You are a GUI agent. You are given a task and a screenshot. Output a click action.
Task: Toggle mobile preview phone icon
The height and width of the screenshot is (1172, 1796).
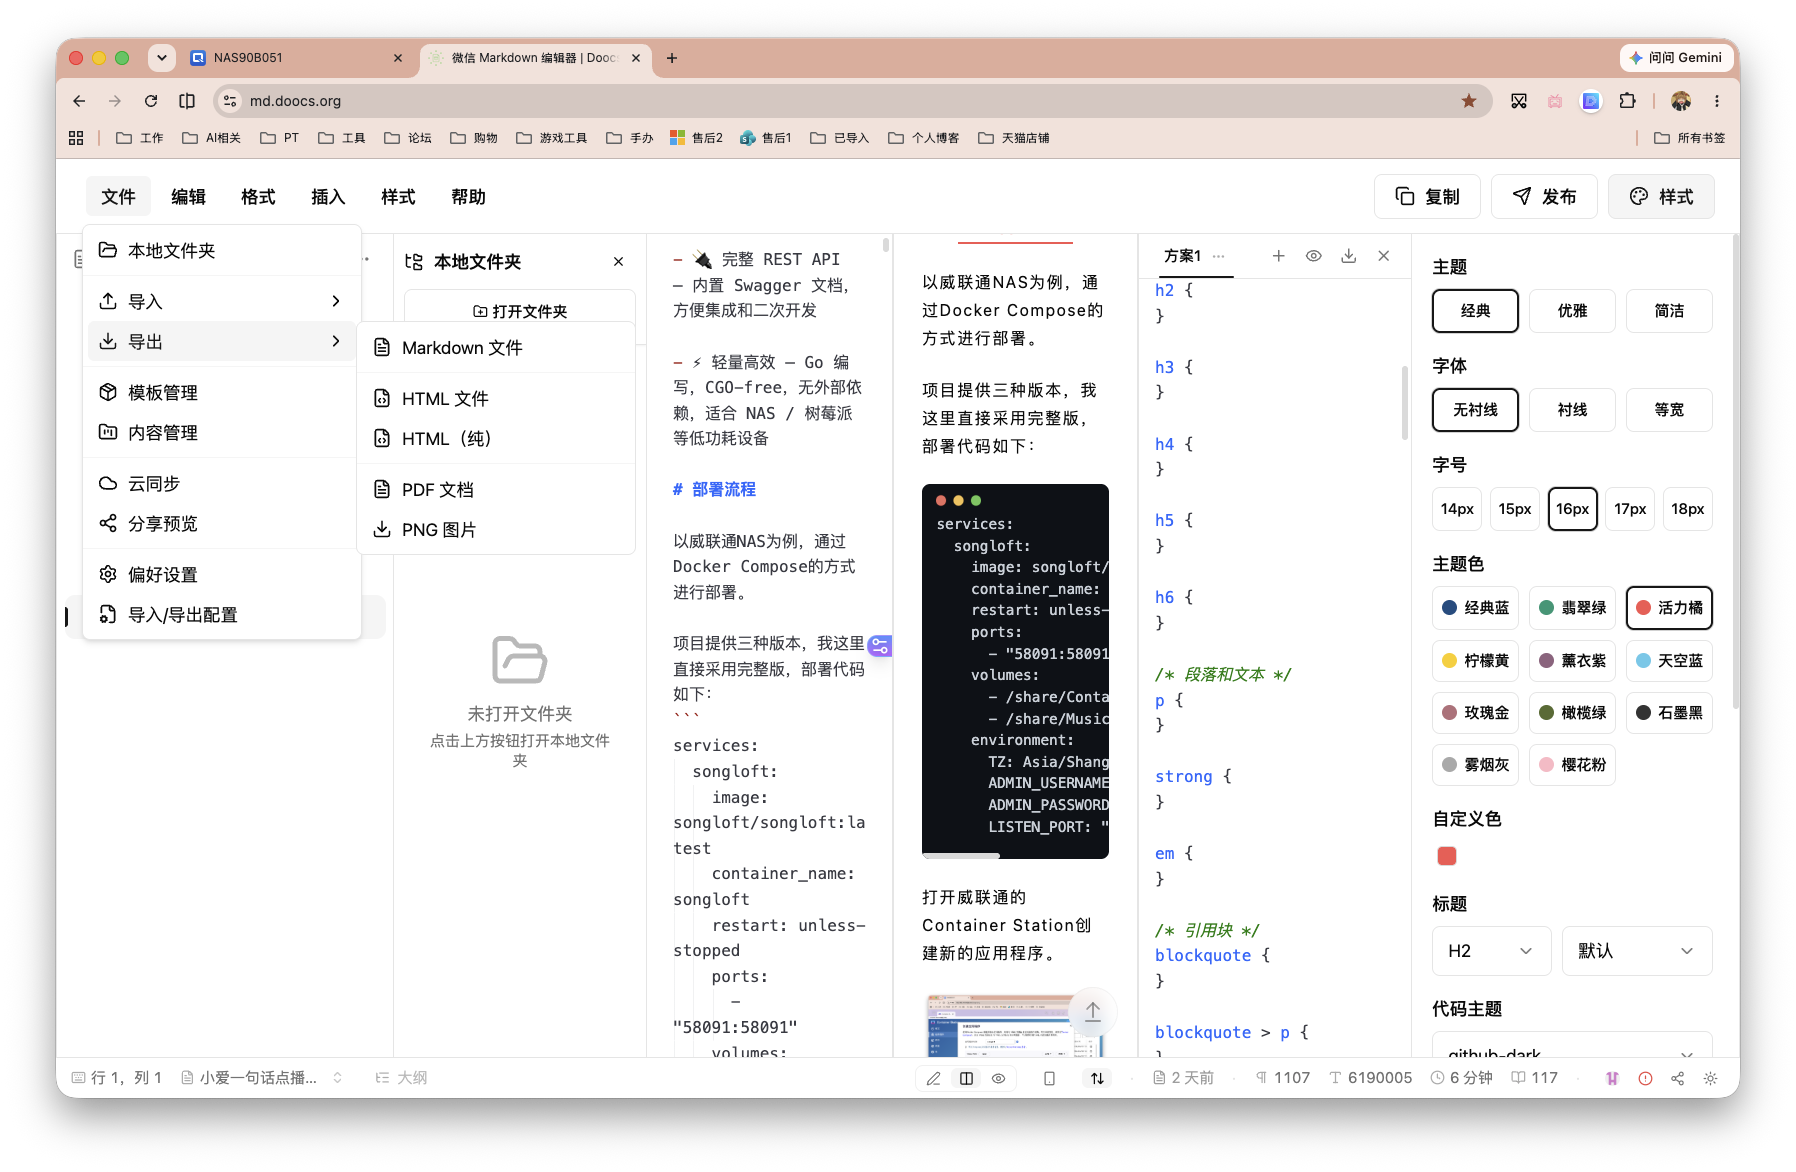coord(1049,1078)
